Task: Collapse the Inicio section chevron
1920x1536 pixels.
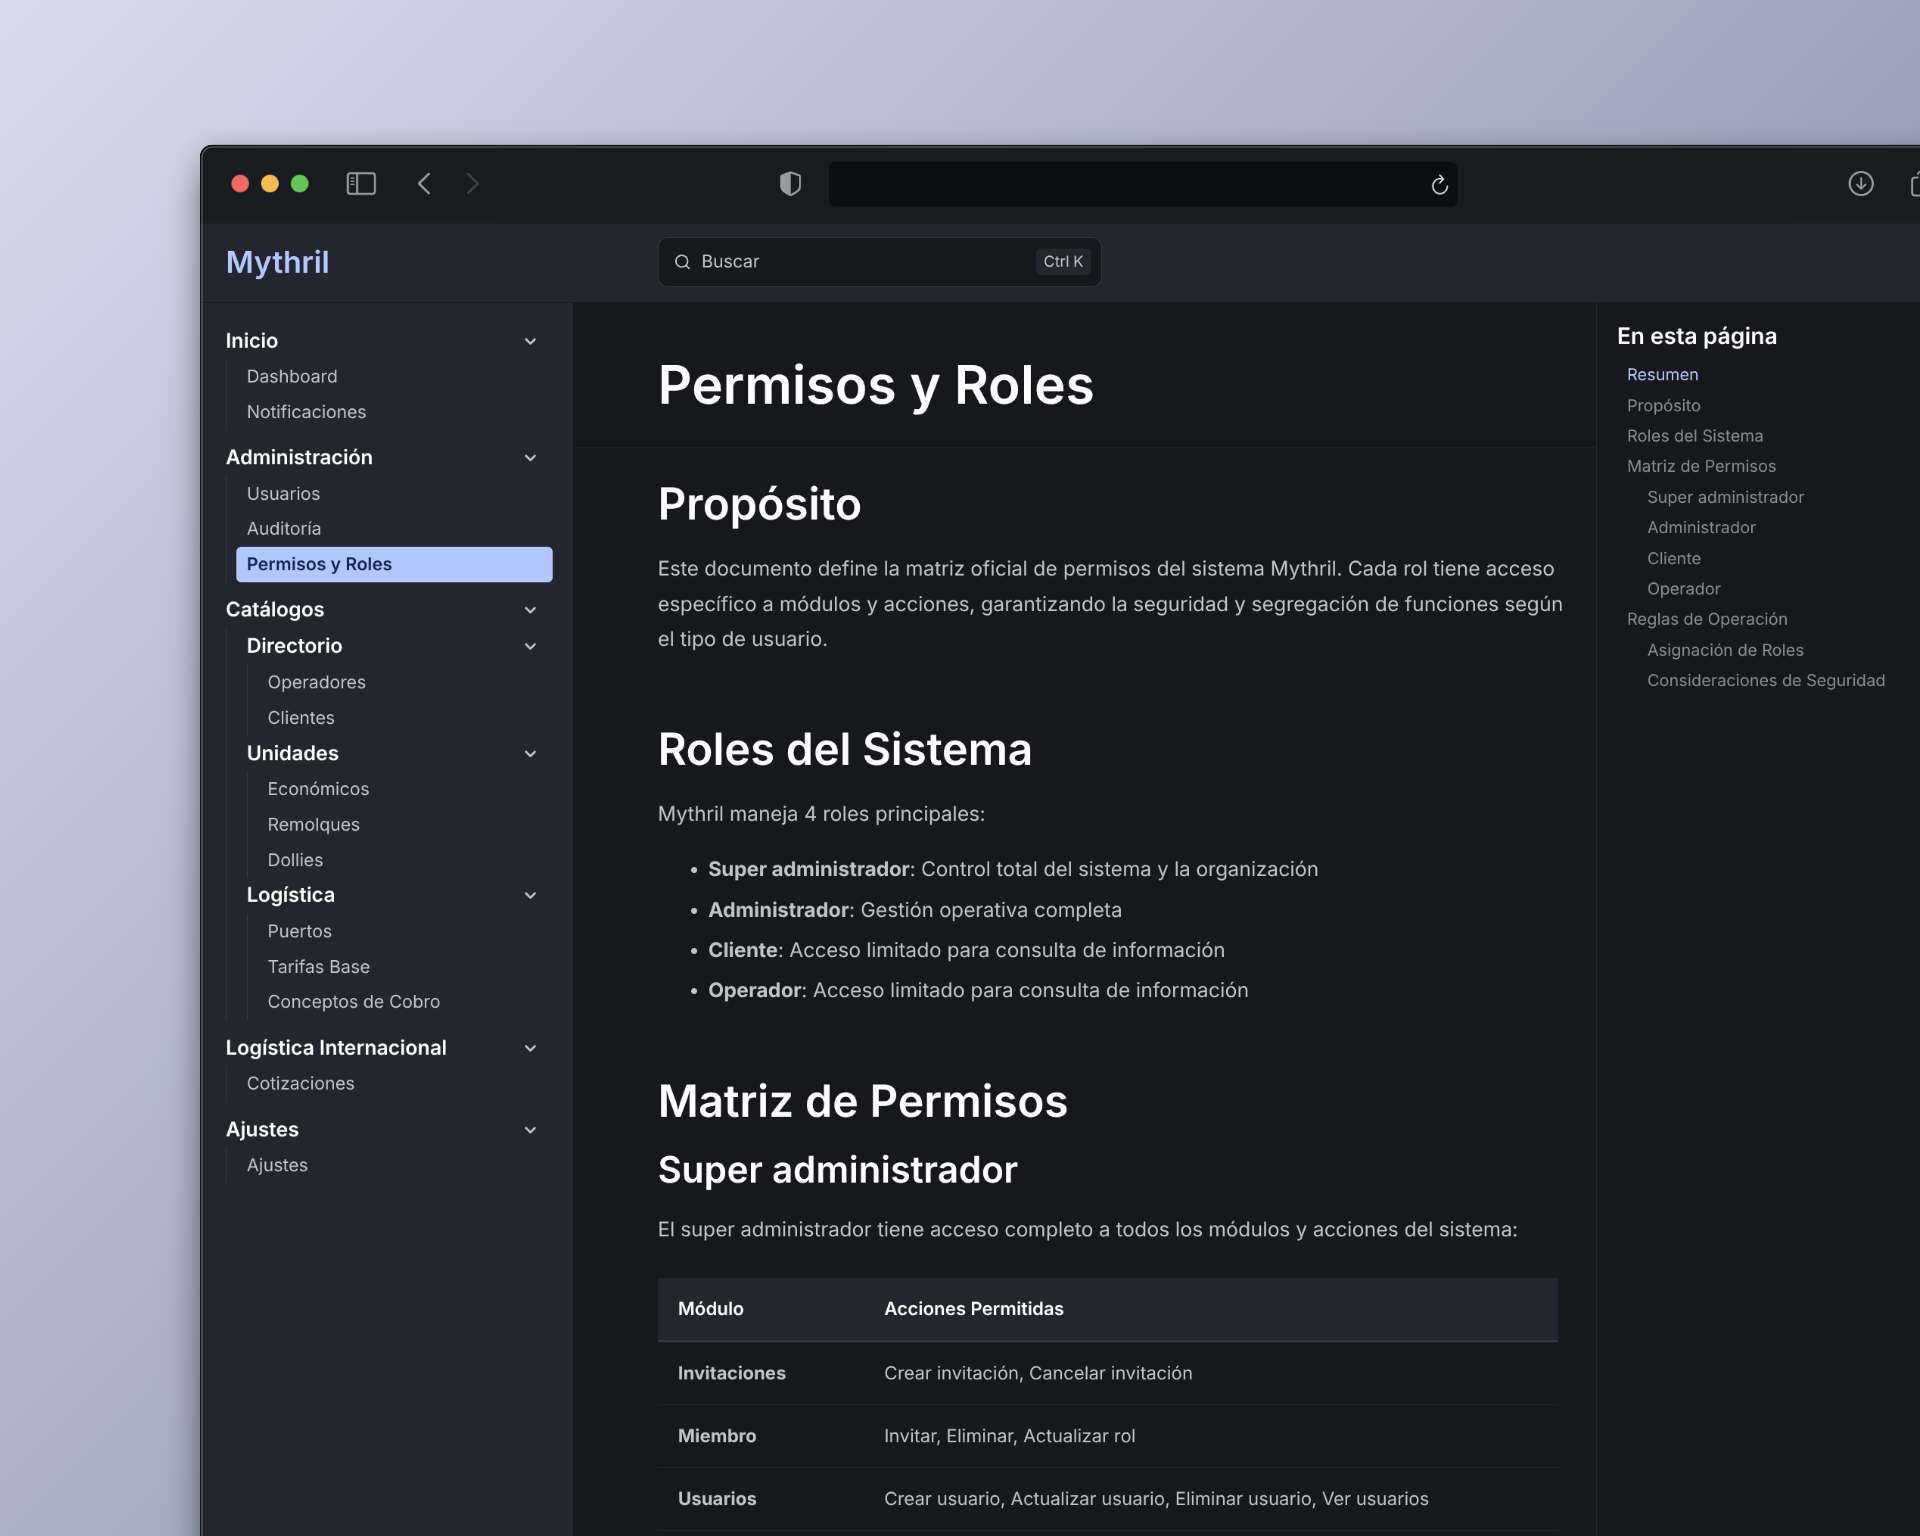Action: click(x=531, y=342)
